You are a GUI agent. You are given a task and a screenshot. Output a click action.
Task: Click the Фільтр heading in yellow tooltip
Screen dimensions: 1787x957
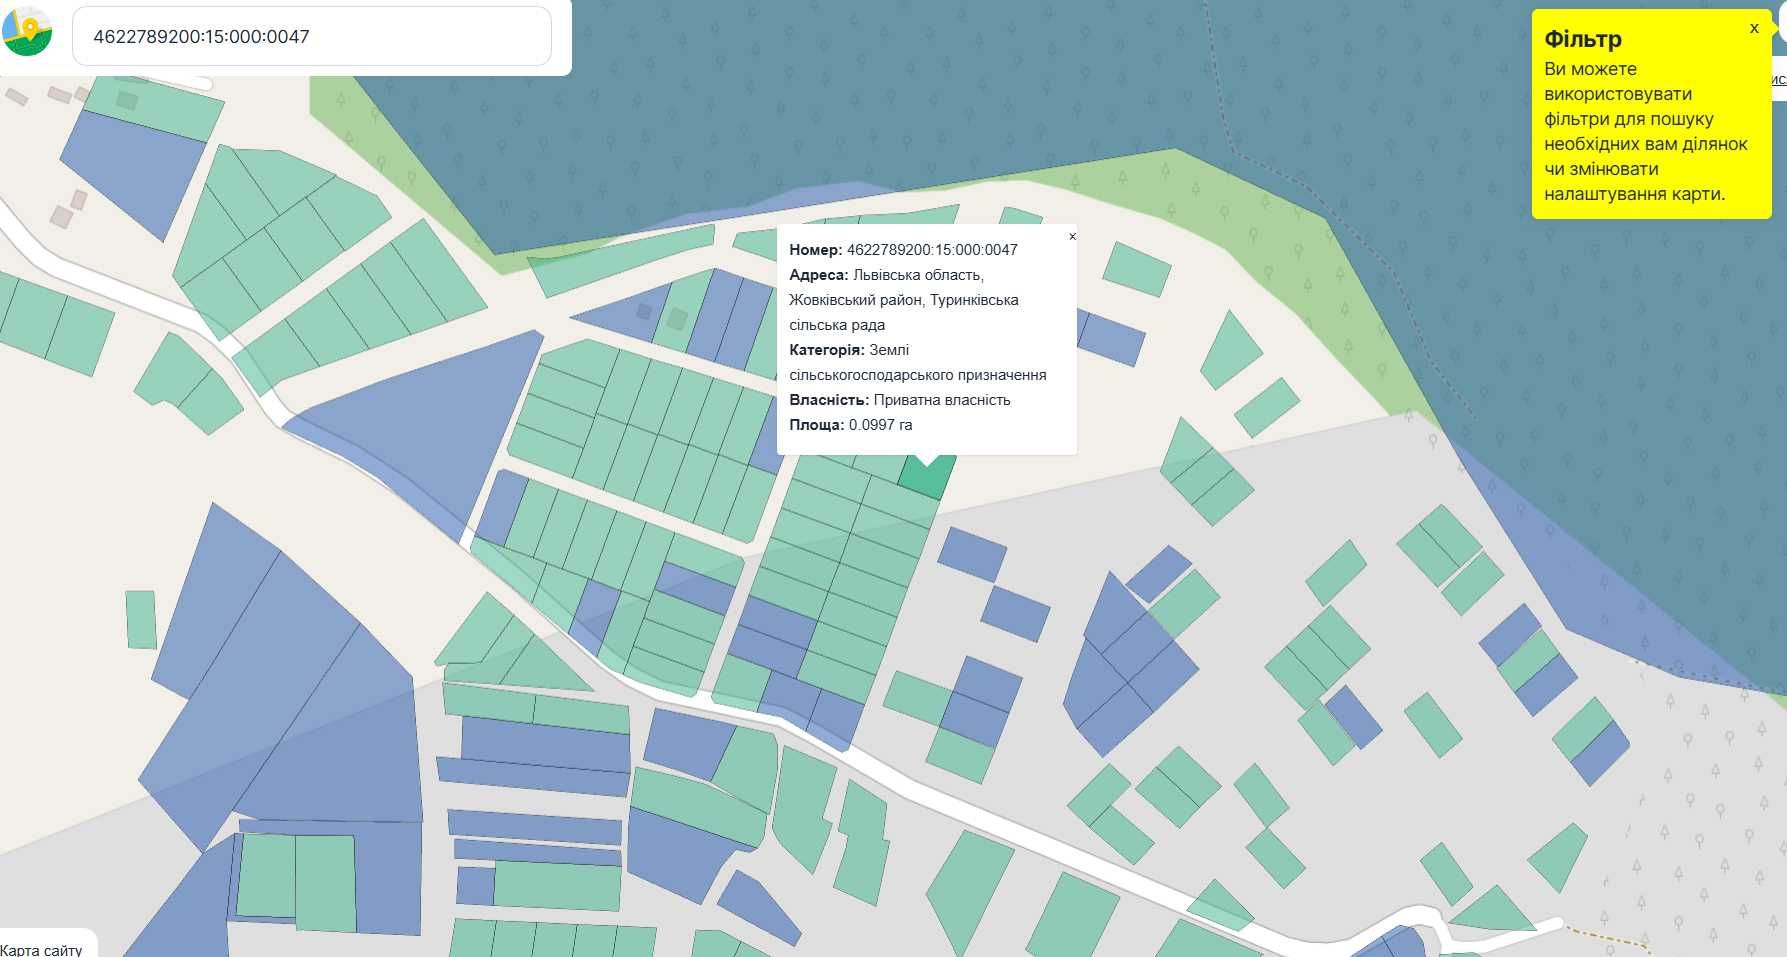[1582, 39]
